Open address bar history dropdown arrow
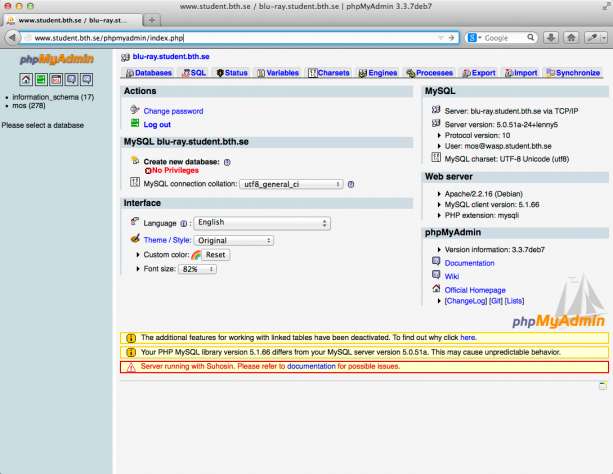Viewport: 613px width, 474px height. 441,38
